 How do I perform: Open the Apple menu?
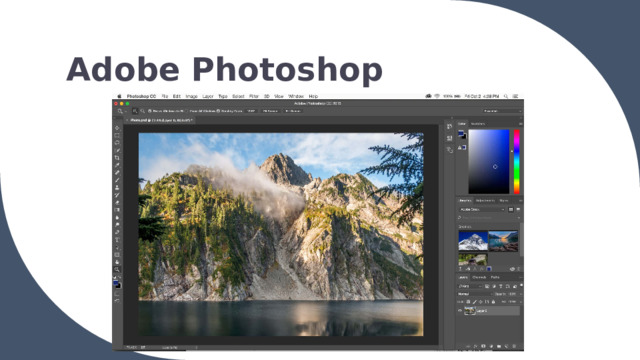point(119,96)
